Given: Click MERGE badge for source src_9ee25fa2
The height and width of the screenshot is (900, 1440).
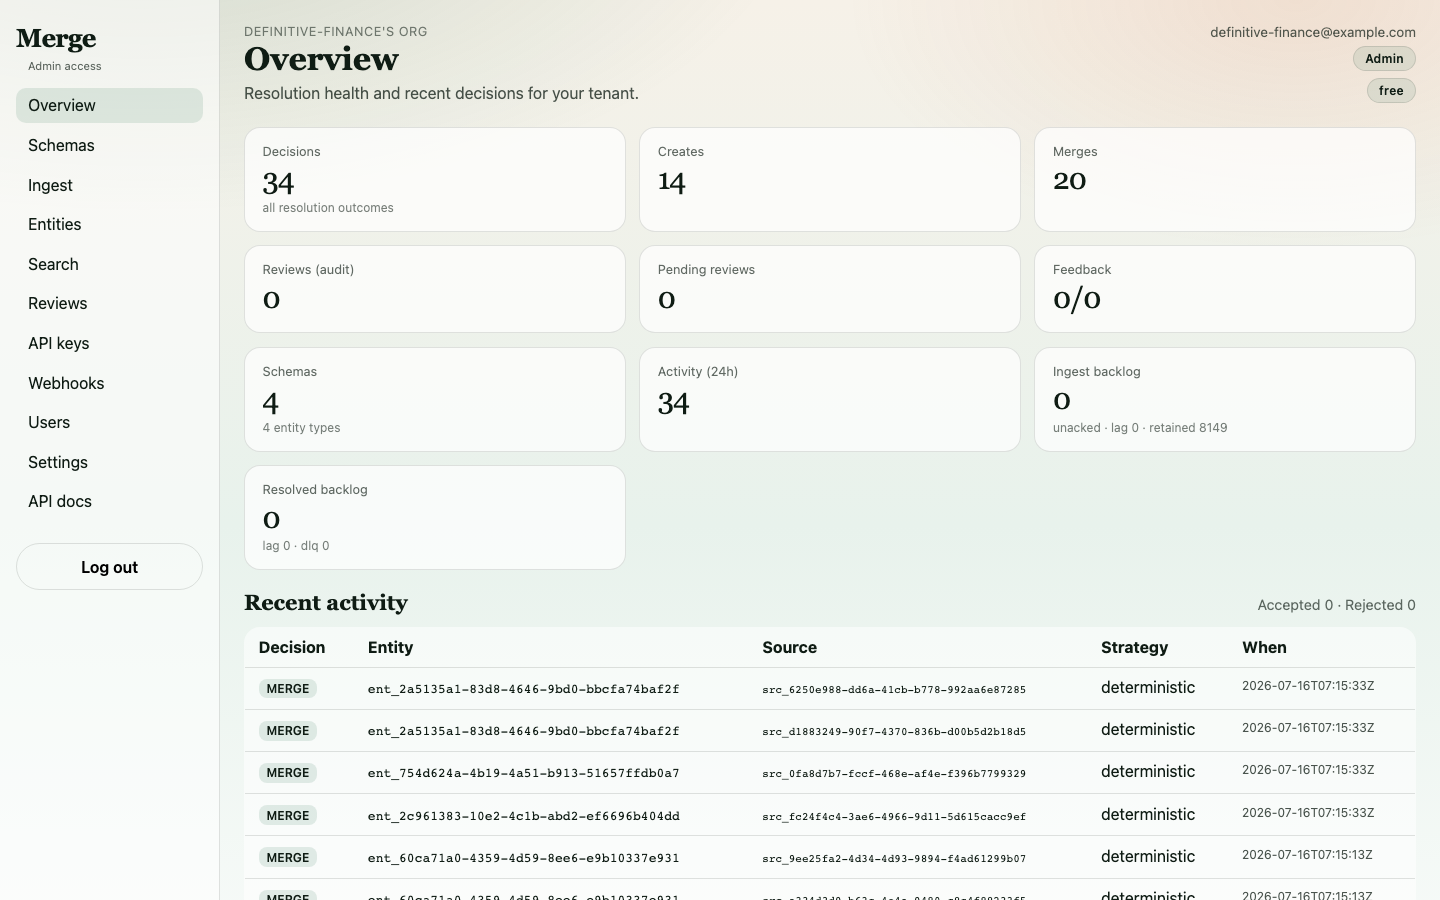Looking at the screenshot, I should (x=288, y=858).
